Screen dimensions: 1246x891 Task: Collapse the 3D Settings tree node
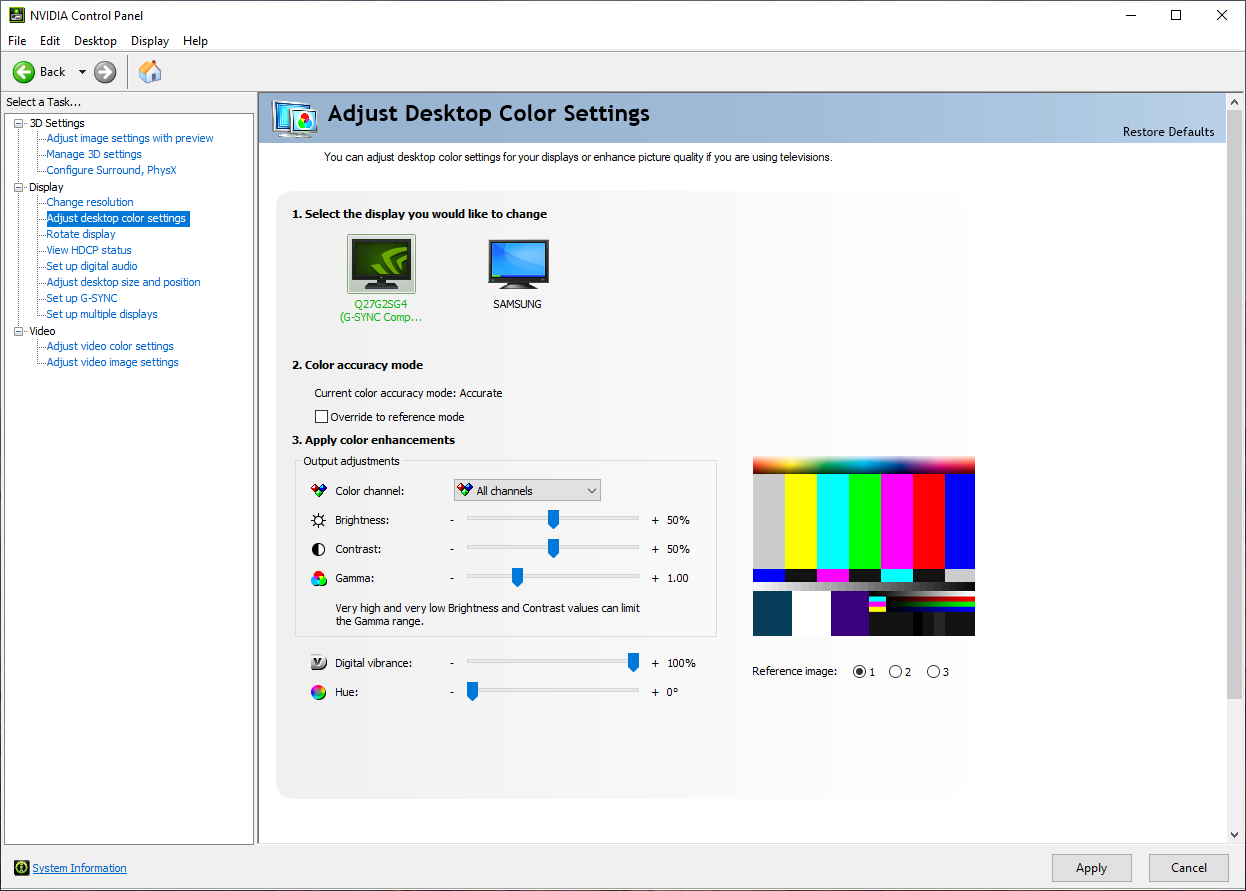pos(18,123)
